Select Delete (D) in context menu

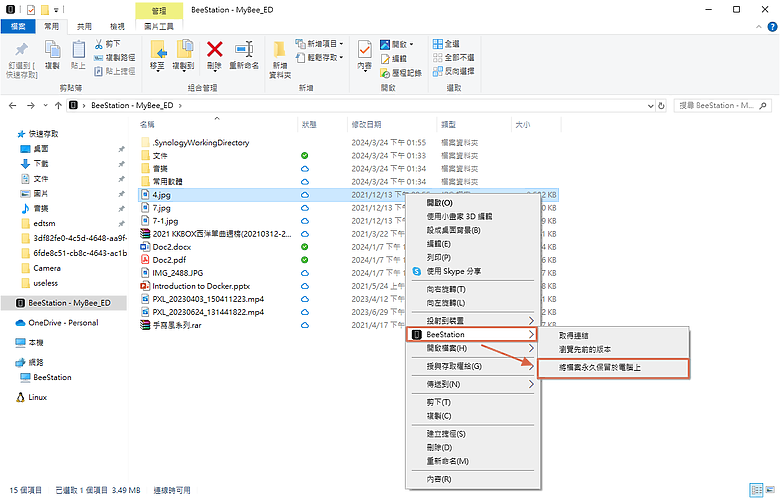point(473,447)
